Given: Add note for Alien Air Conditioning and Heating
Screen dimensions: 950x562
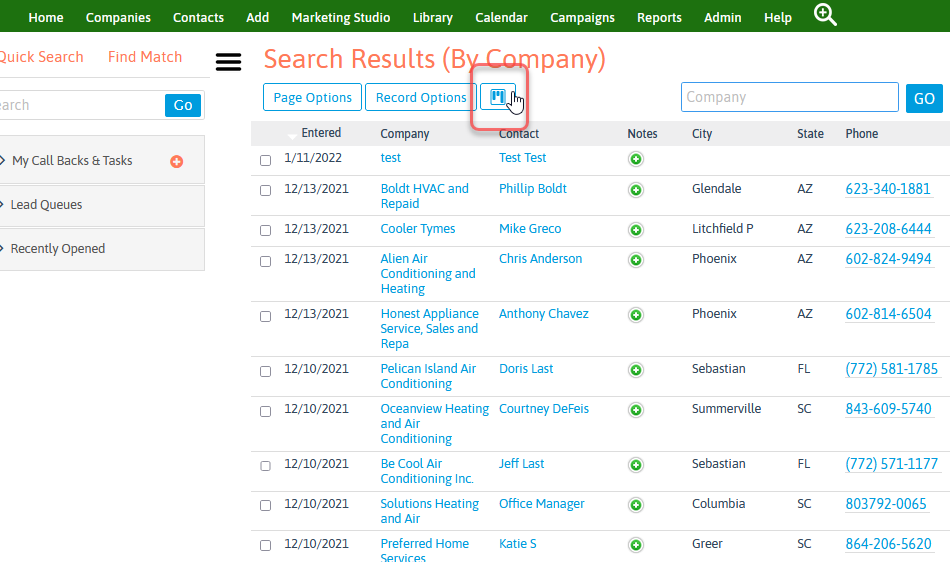Looking at the screenshot, I should click(636, 260).
